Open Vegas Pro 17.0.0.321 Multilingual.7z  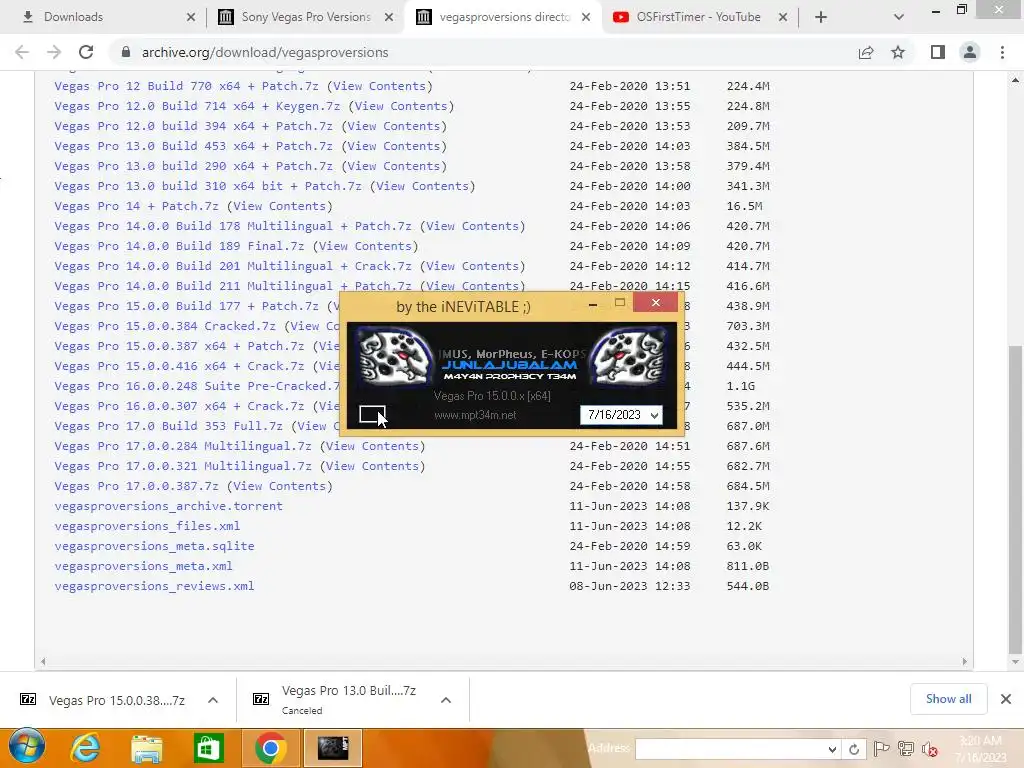183,466
